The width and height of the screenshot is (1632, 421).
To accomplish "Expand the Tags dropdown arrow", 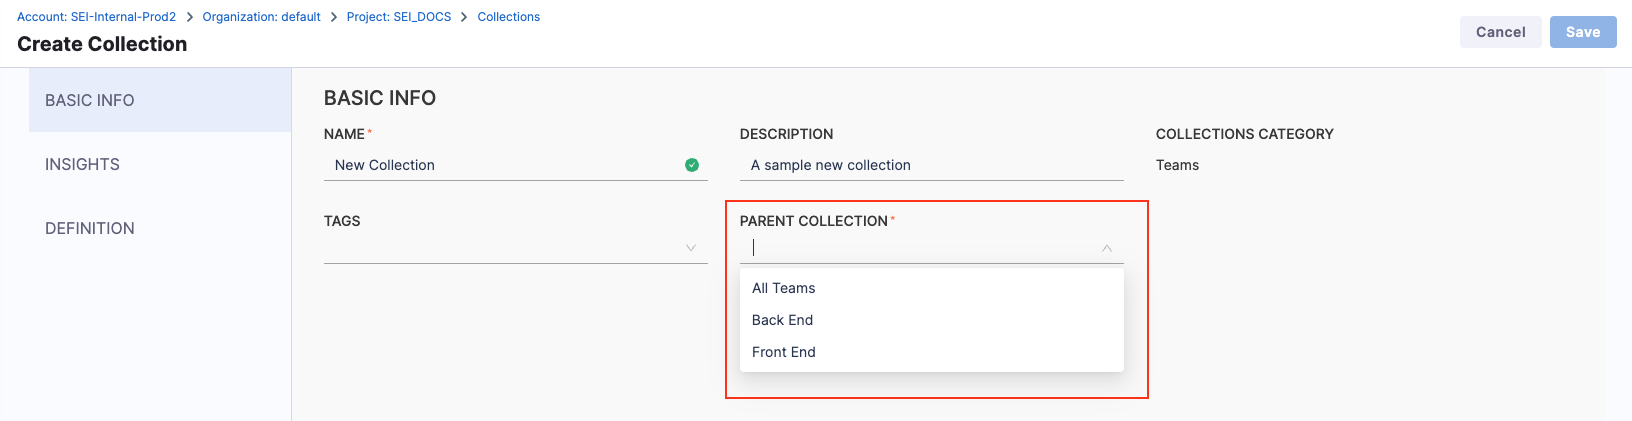I will click(x=691, y=248).
